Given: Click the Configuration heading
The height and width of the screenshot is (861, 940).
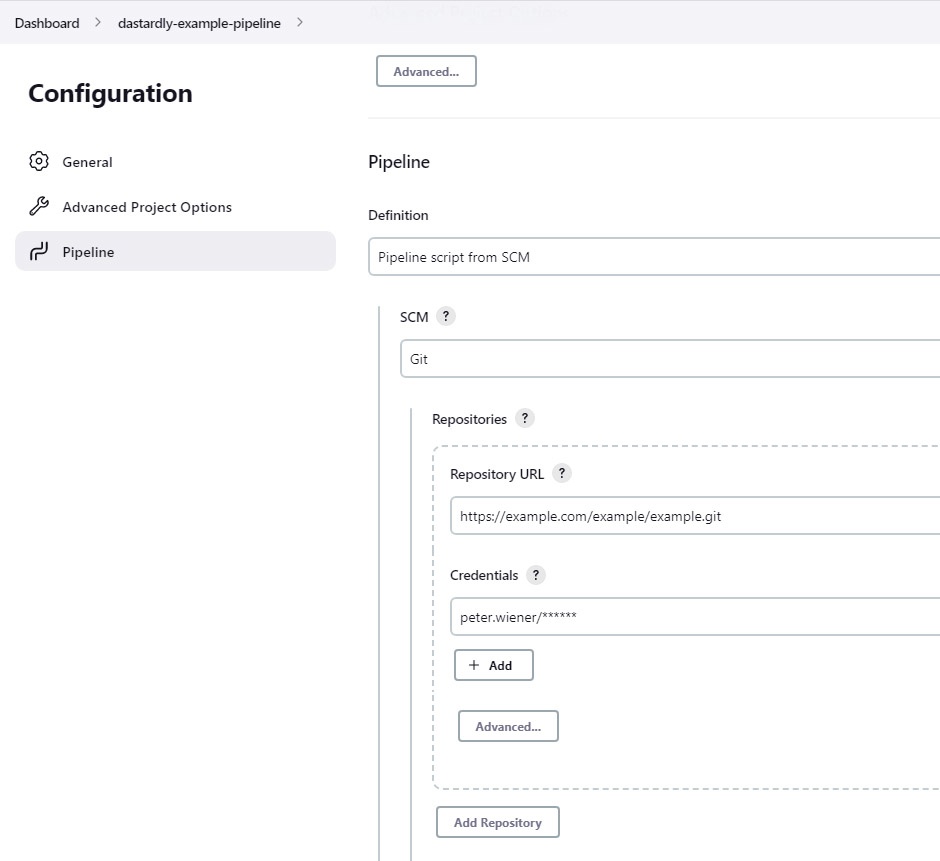Looking at the screenshot, I should coord(110,94).
